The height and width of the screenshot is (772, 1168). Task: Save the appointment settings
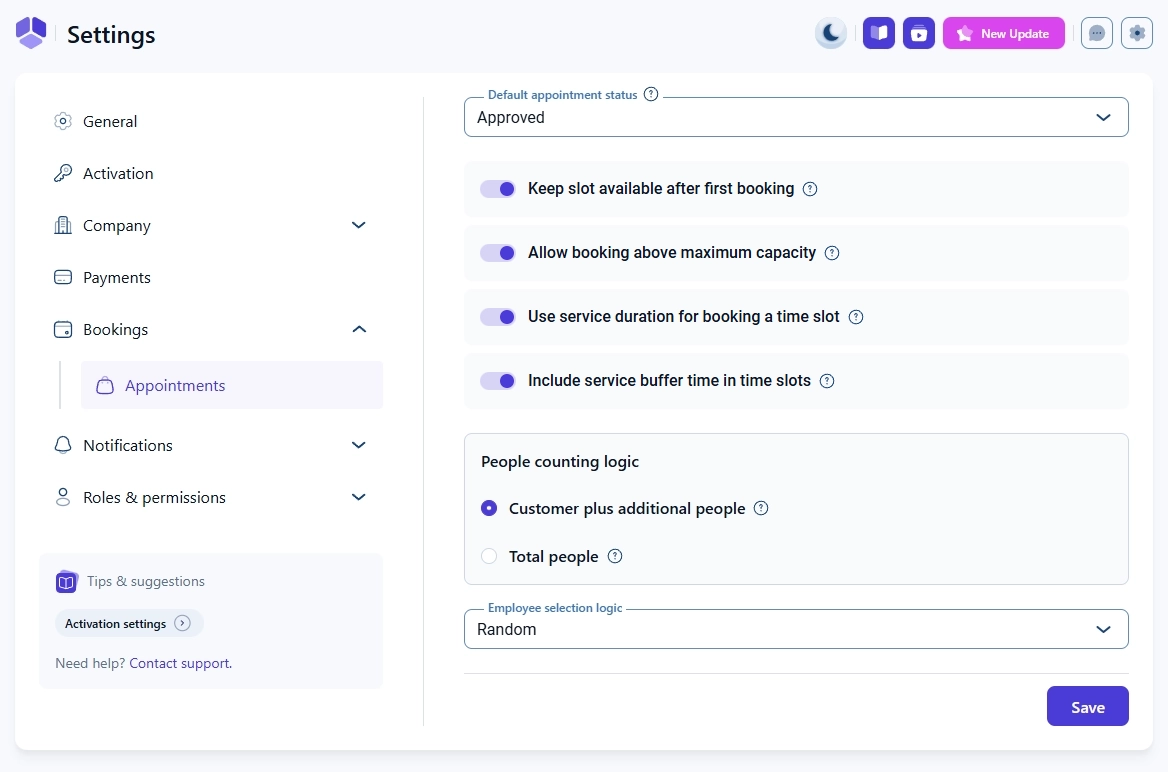(1087, 706)
